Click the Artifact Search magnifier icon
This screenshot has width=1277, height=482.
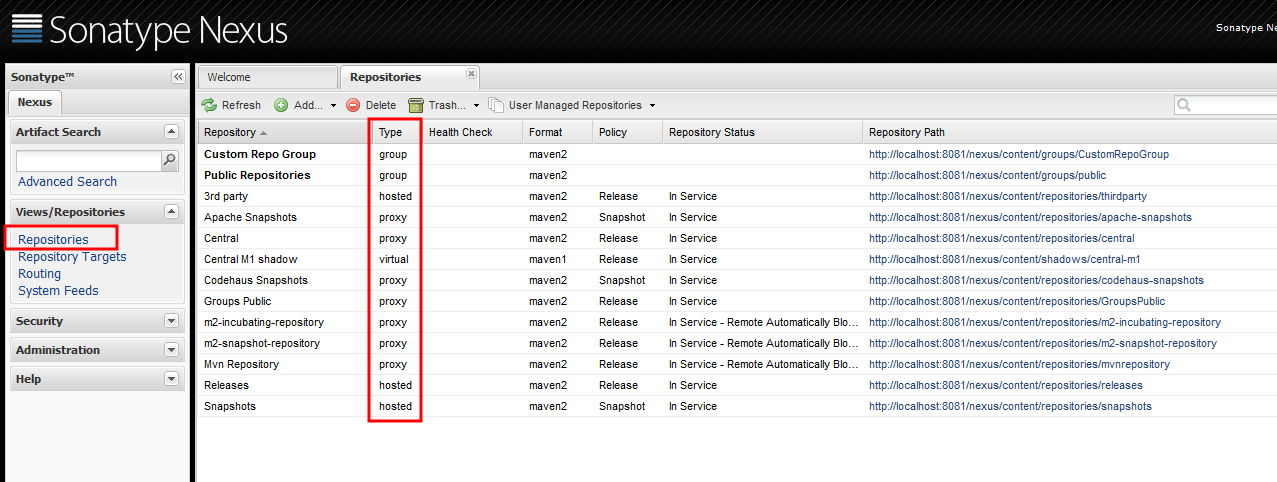[x=170, y=160]
